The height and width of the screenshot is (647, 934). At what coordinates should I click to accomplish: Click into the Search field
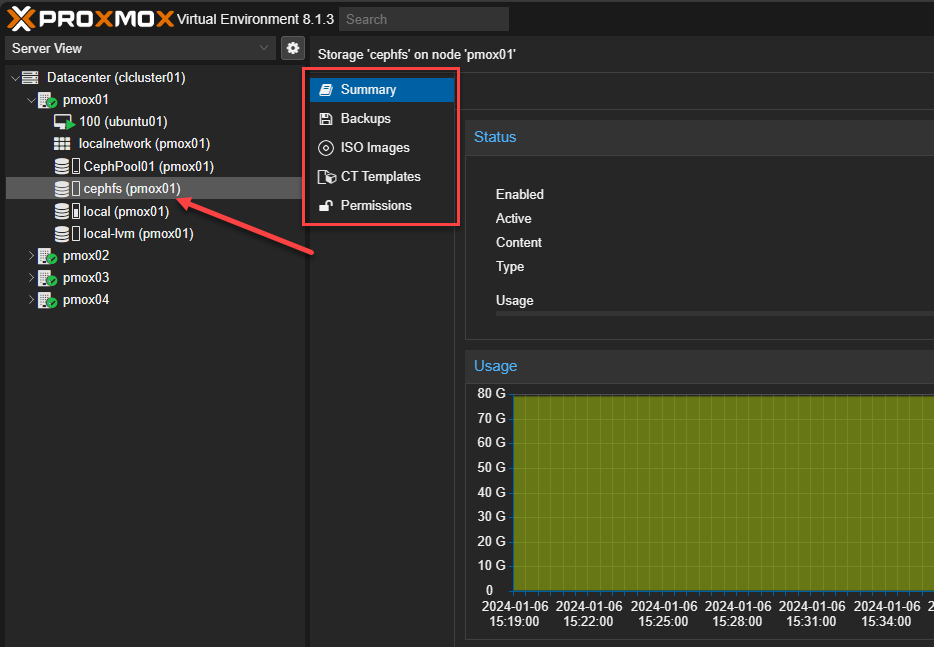423,19
